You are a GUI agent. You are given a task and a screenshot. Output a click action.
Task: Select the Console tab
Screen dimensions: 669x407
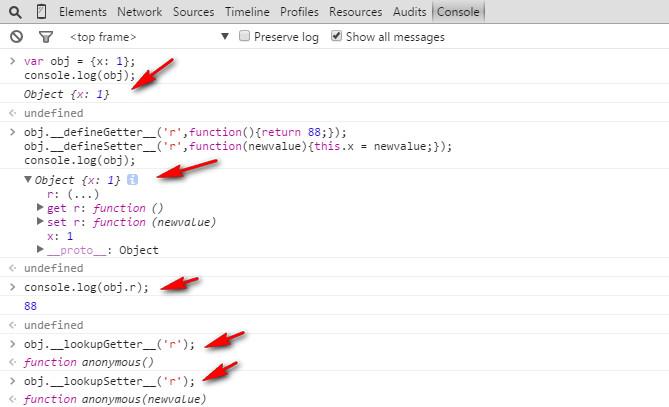pyautogui.click(x=458, y=12)
